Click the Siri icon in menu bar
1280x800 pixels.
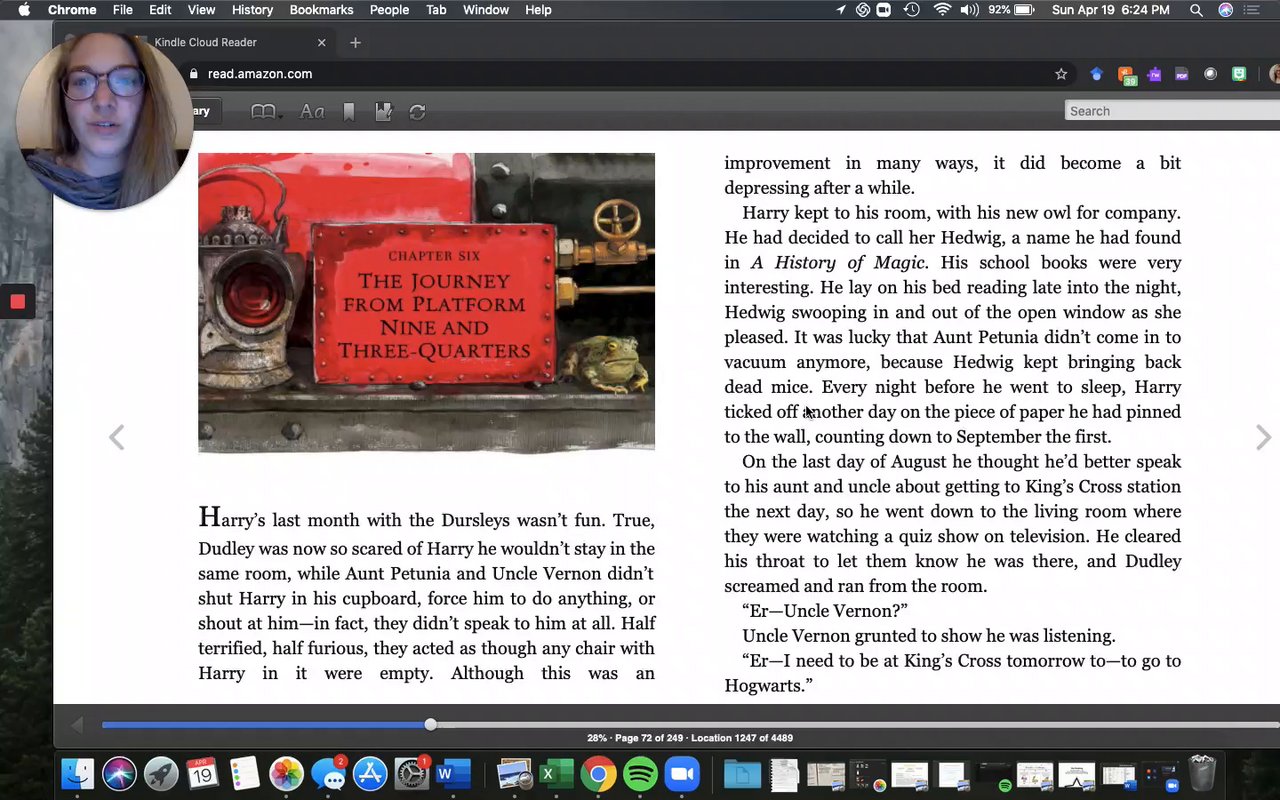[1225, 10]
